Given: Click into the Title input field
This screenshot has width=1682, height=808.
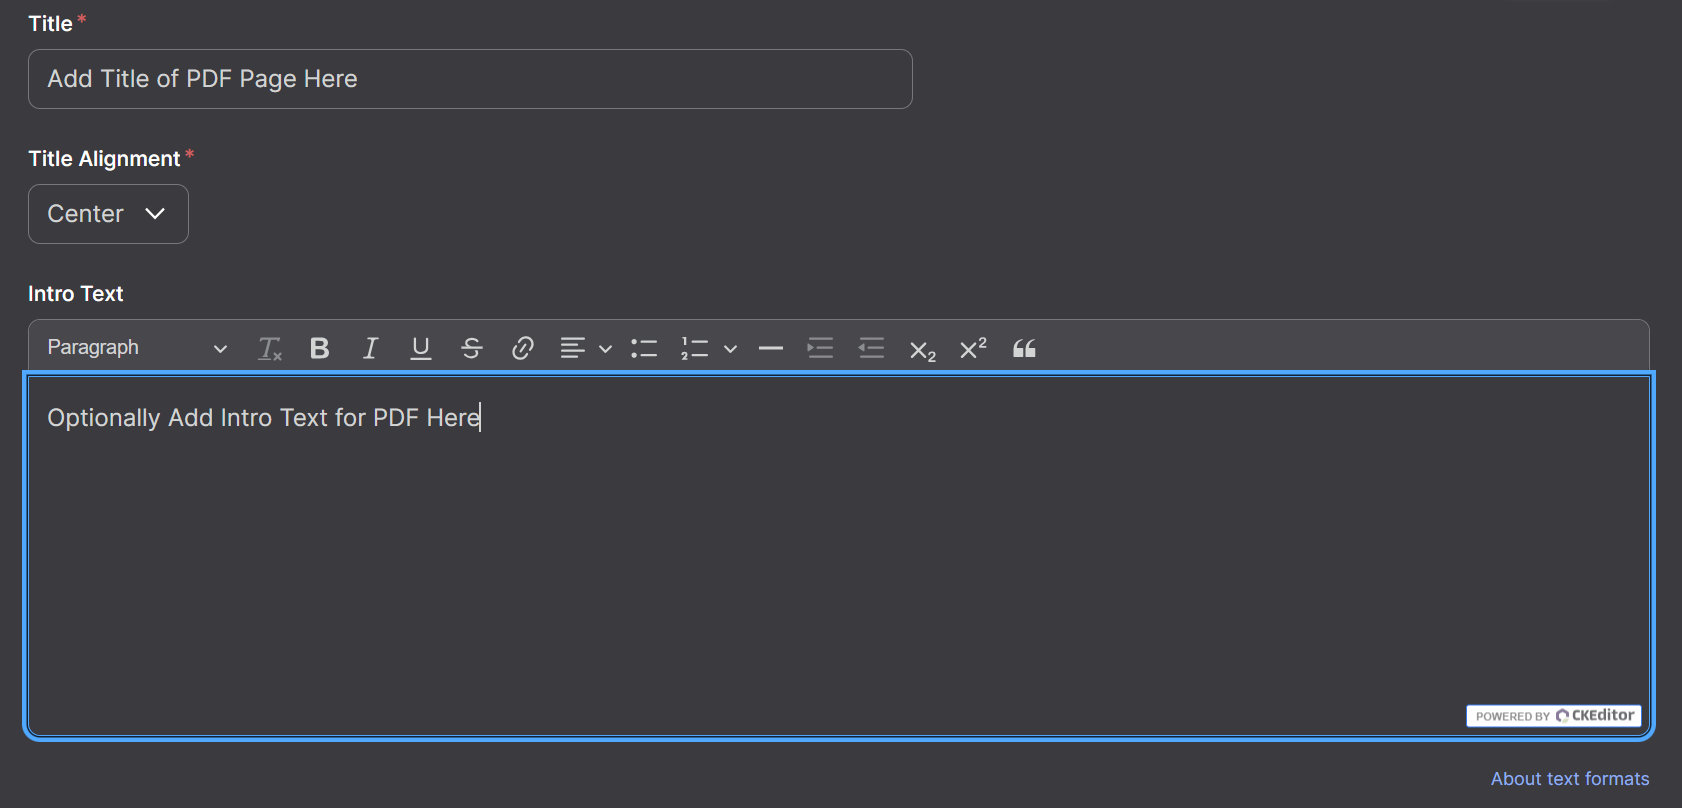Looking at the screenshot, I should (x=470, y=79).
